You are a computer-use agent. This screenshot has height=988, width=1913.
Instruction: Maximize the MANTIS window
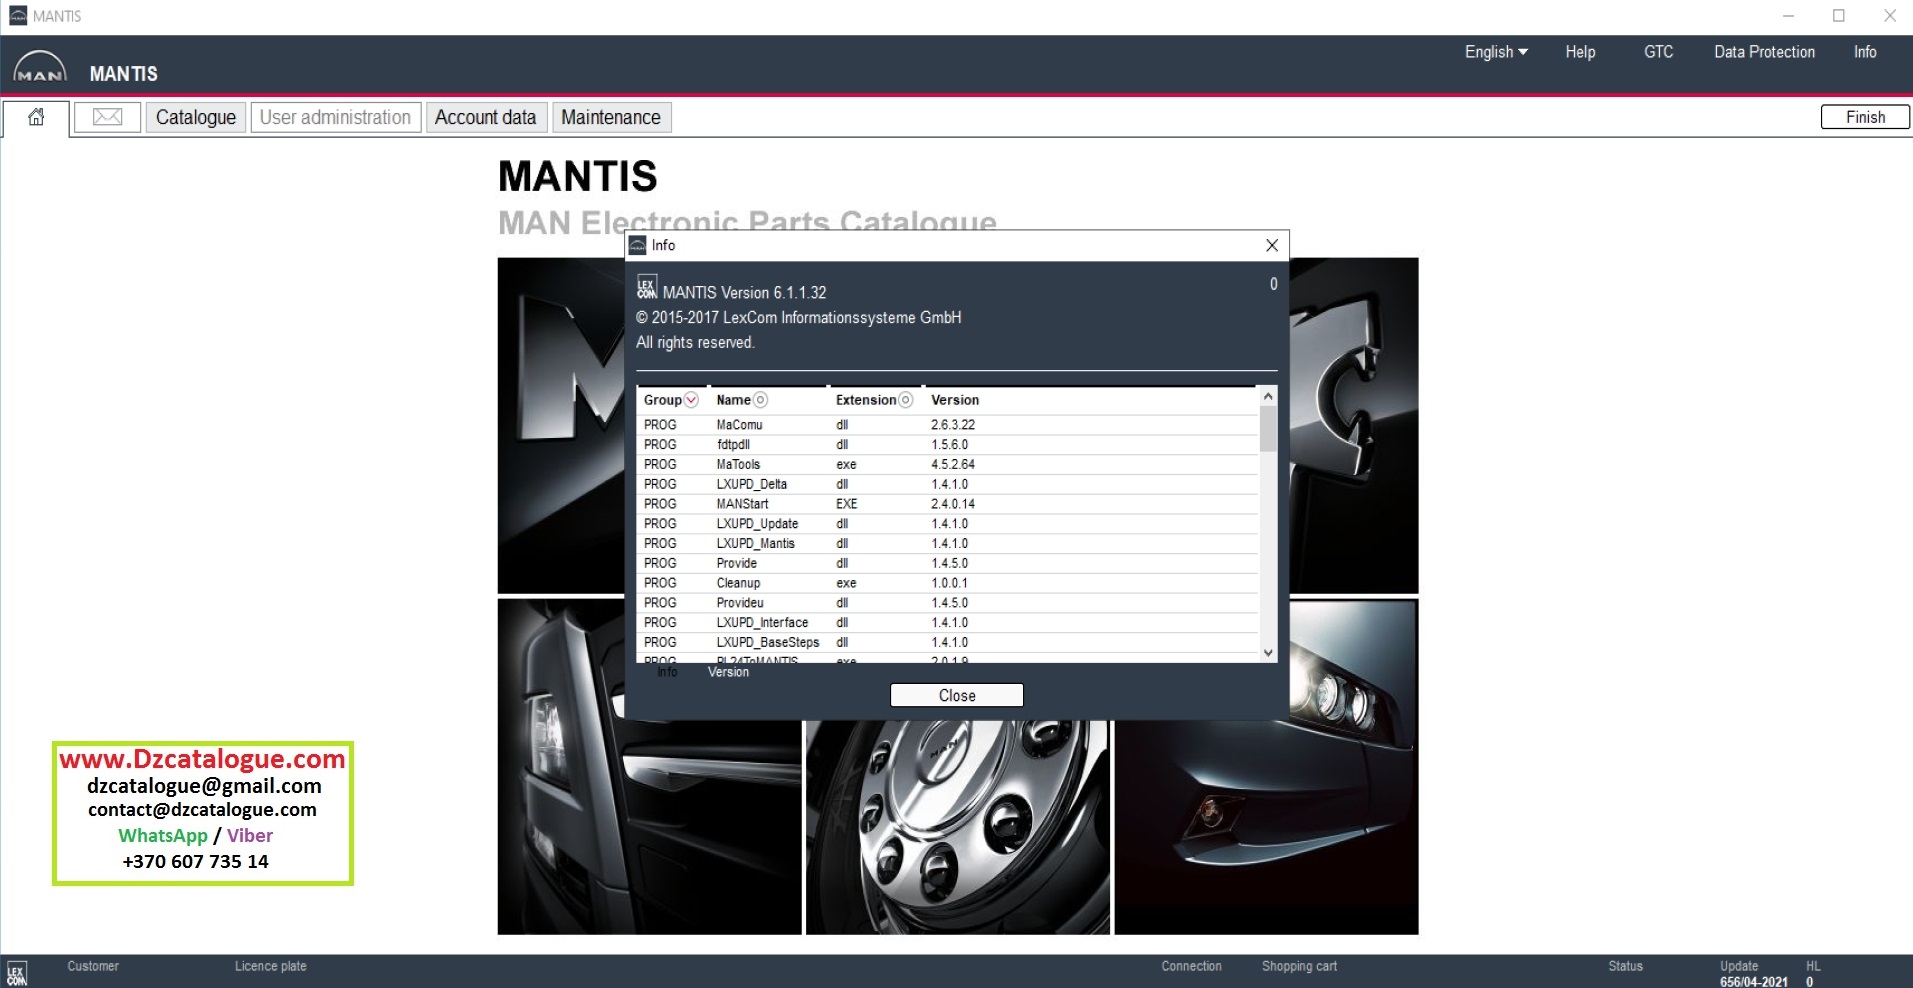(x=1838, y=16)
